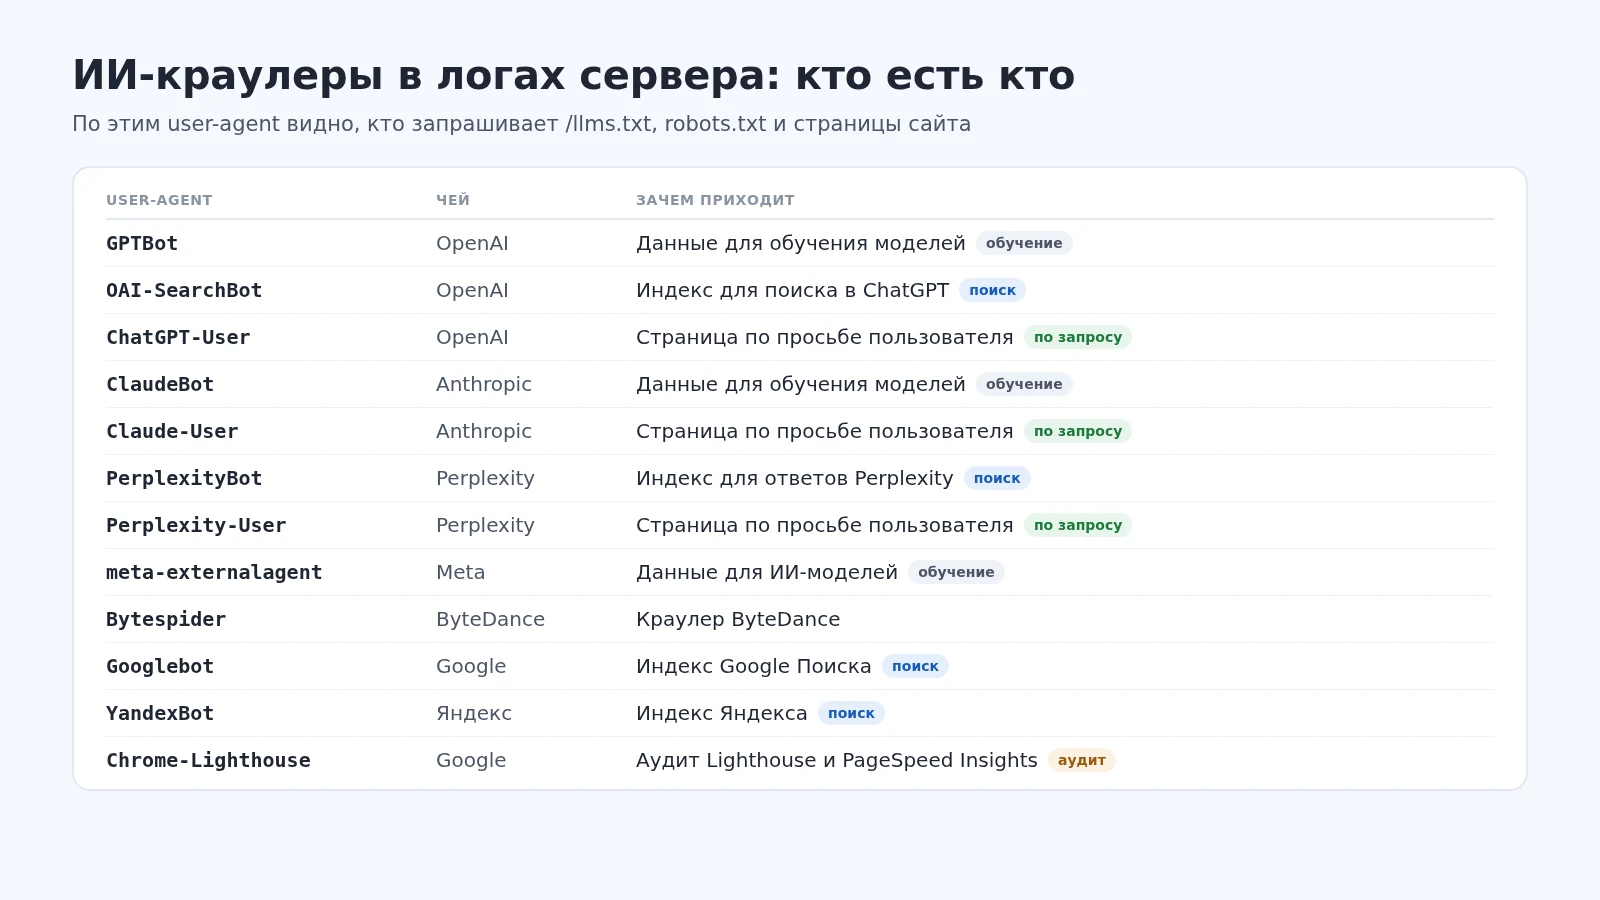1600x900 pixels.
Task: Click "Данные для обучения моделей" in ClaudeBot row
Action: (801, 384)
